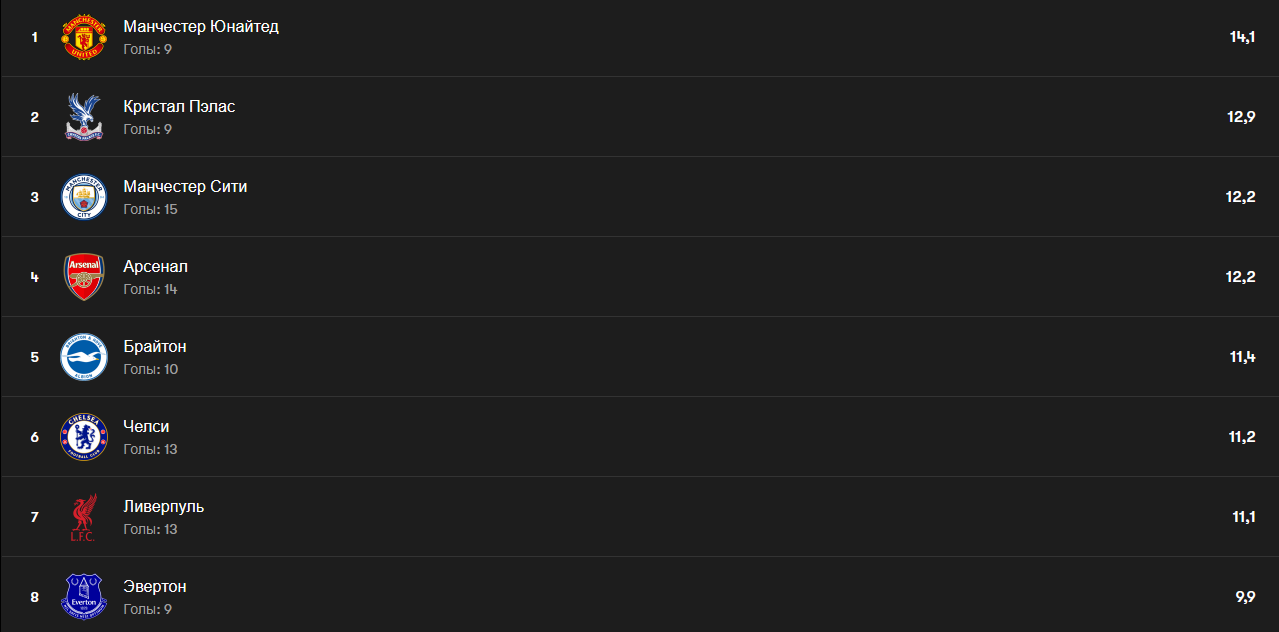
Task: Select the Манчестер Сити team name
Action: coord(185,187)
